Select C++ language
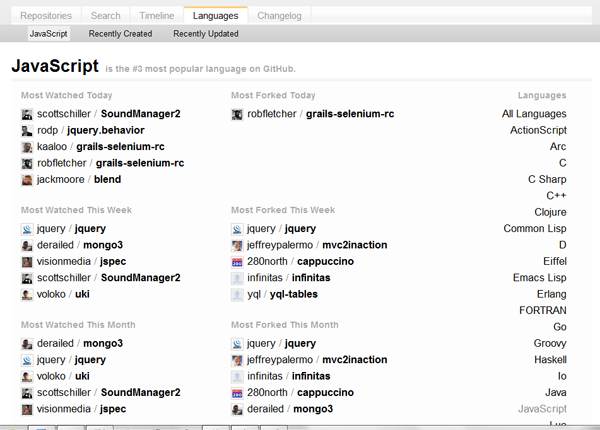Image resolution: width=600 pixels, height=430 pixels. point(556,195)
